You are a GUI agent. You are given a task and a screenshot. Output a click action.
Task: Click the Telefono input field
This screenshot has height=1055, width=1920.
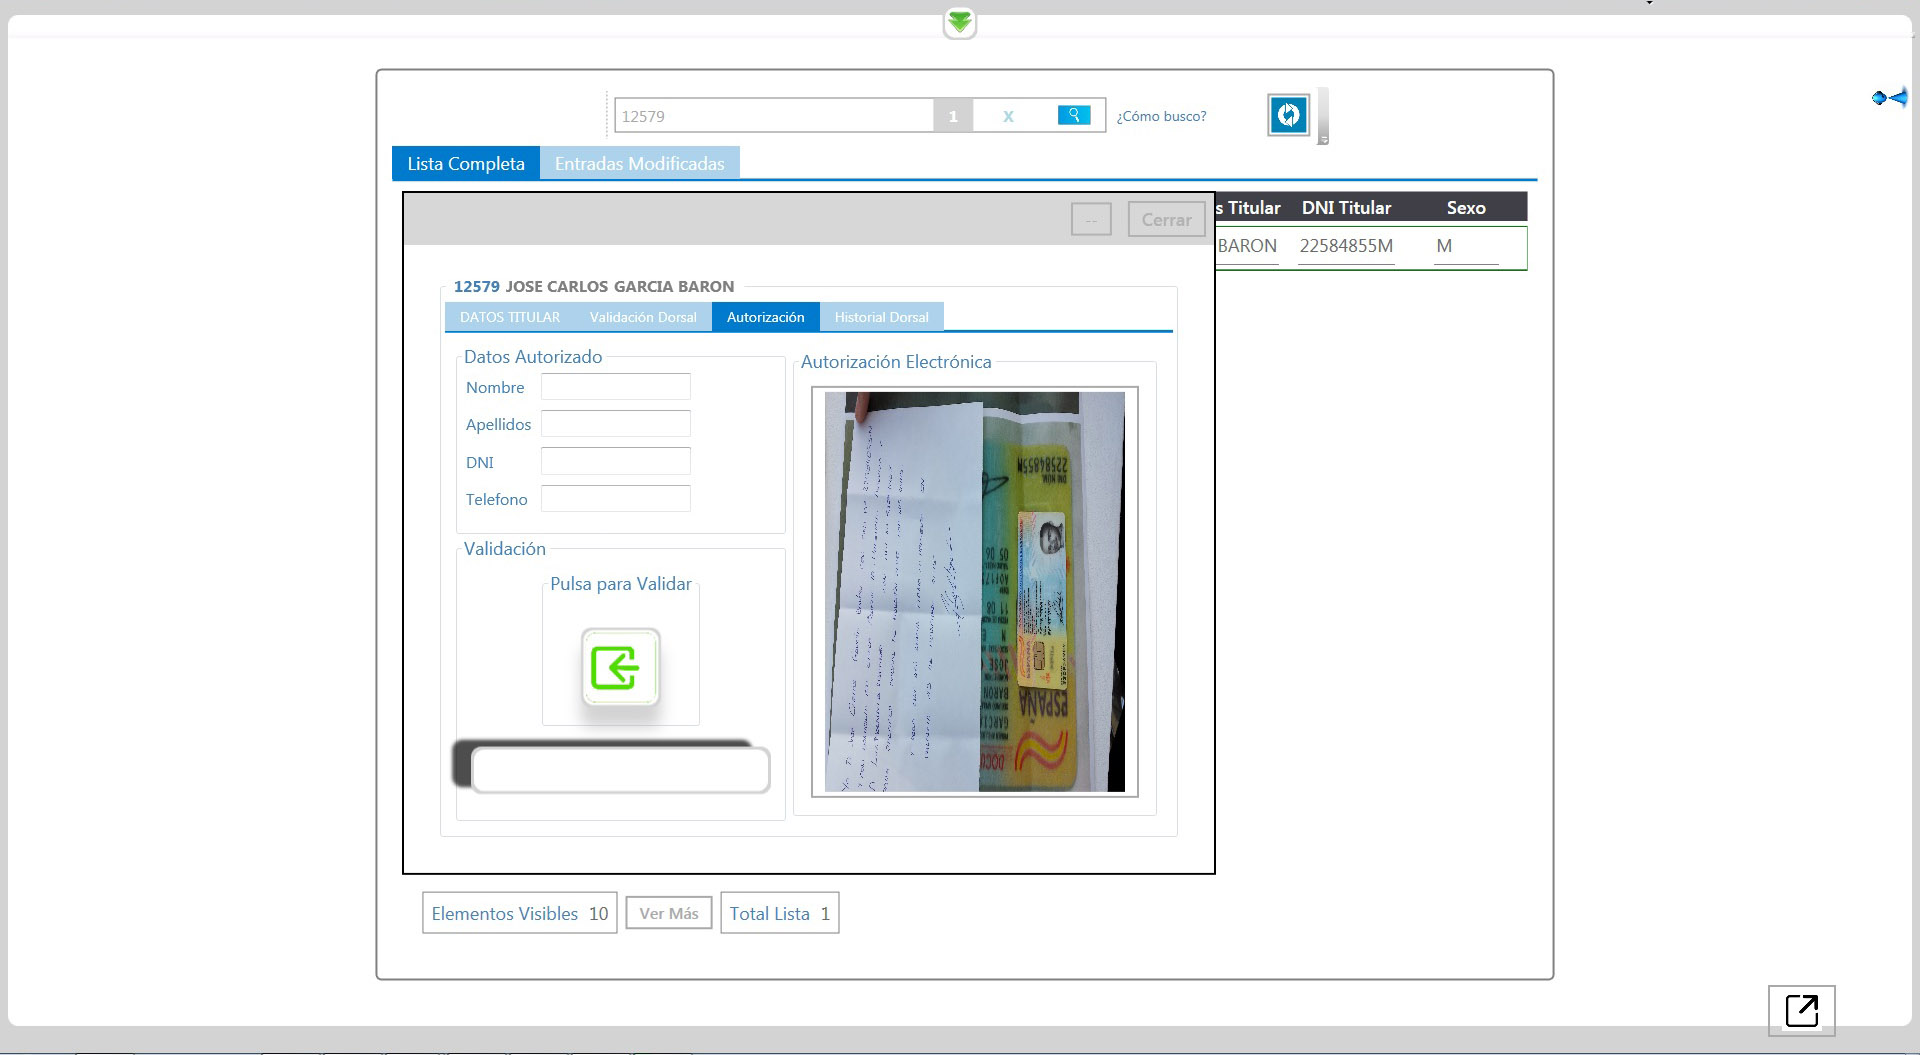coord(615,499)
